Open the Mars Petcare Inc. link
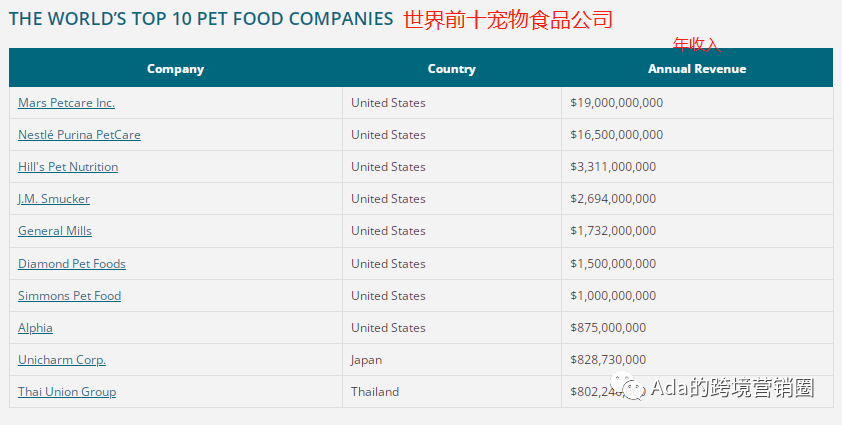The image size is (842, 425). (67, 103)
